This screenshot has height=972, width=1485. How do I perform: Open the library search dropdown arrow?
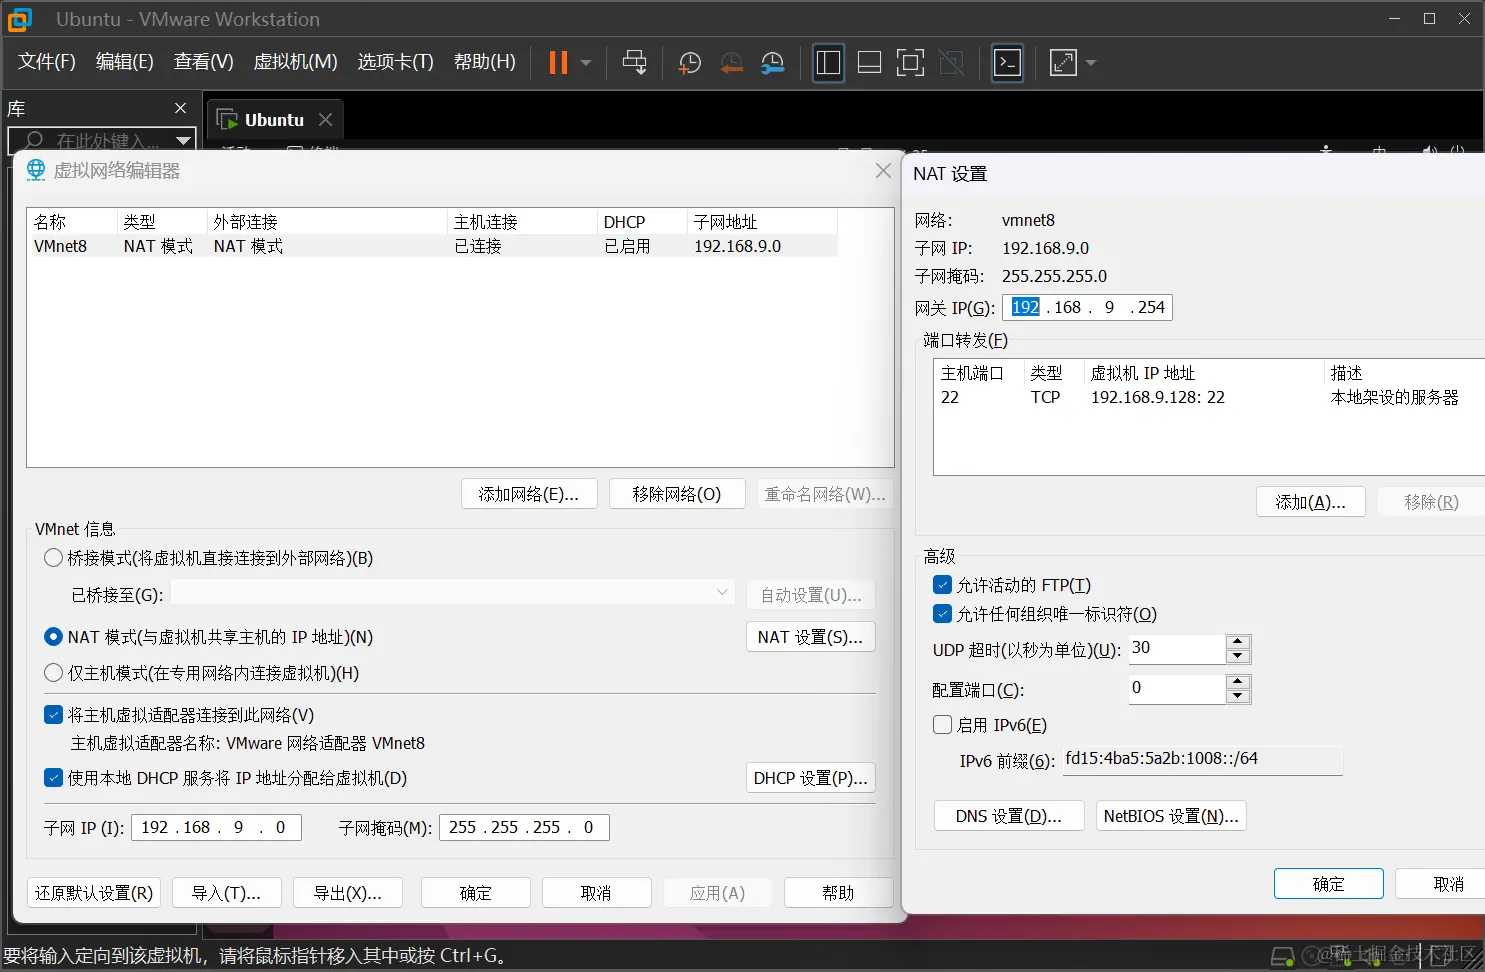pyautogui.click(x=183, y=141)
